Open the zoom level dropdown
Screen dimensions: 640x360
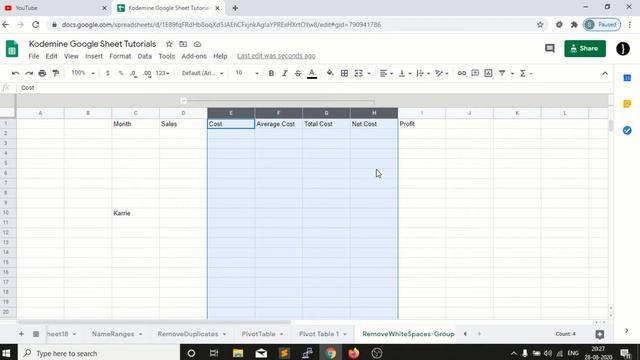[x=83, y=73]
